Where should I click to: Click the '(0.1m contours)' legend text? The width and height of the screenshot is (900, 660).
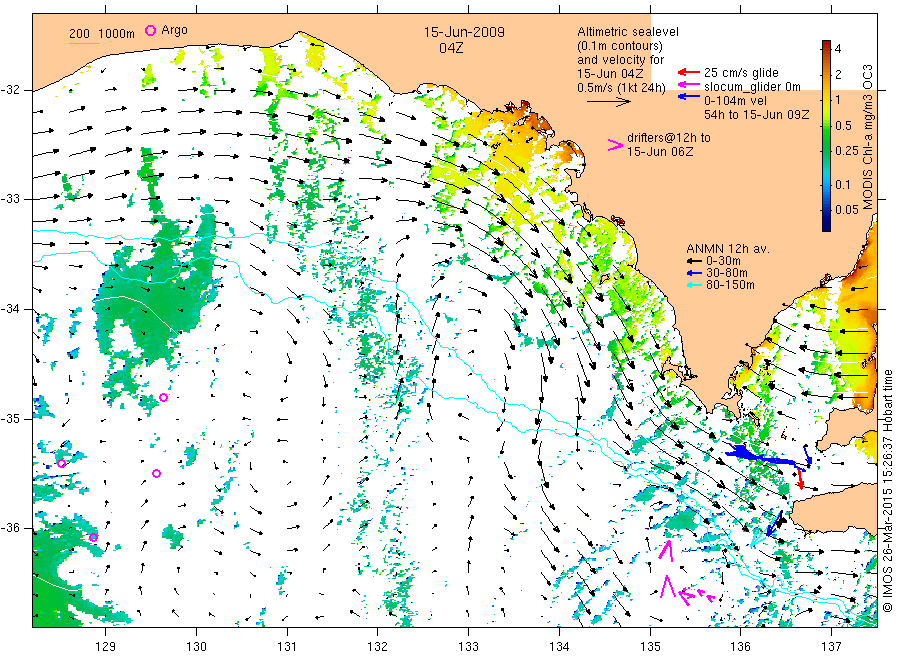click(619, 46)
